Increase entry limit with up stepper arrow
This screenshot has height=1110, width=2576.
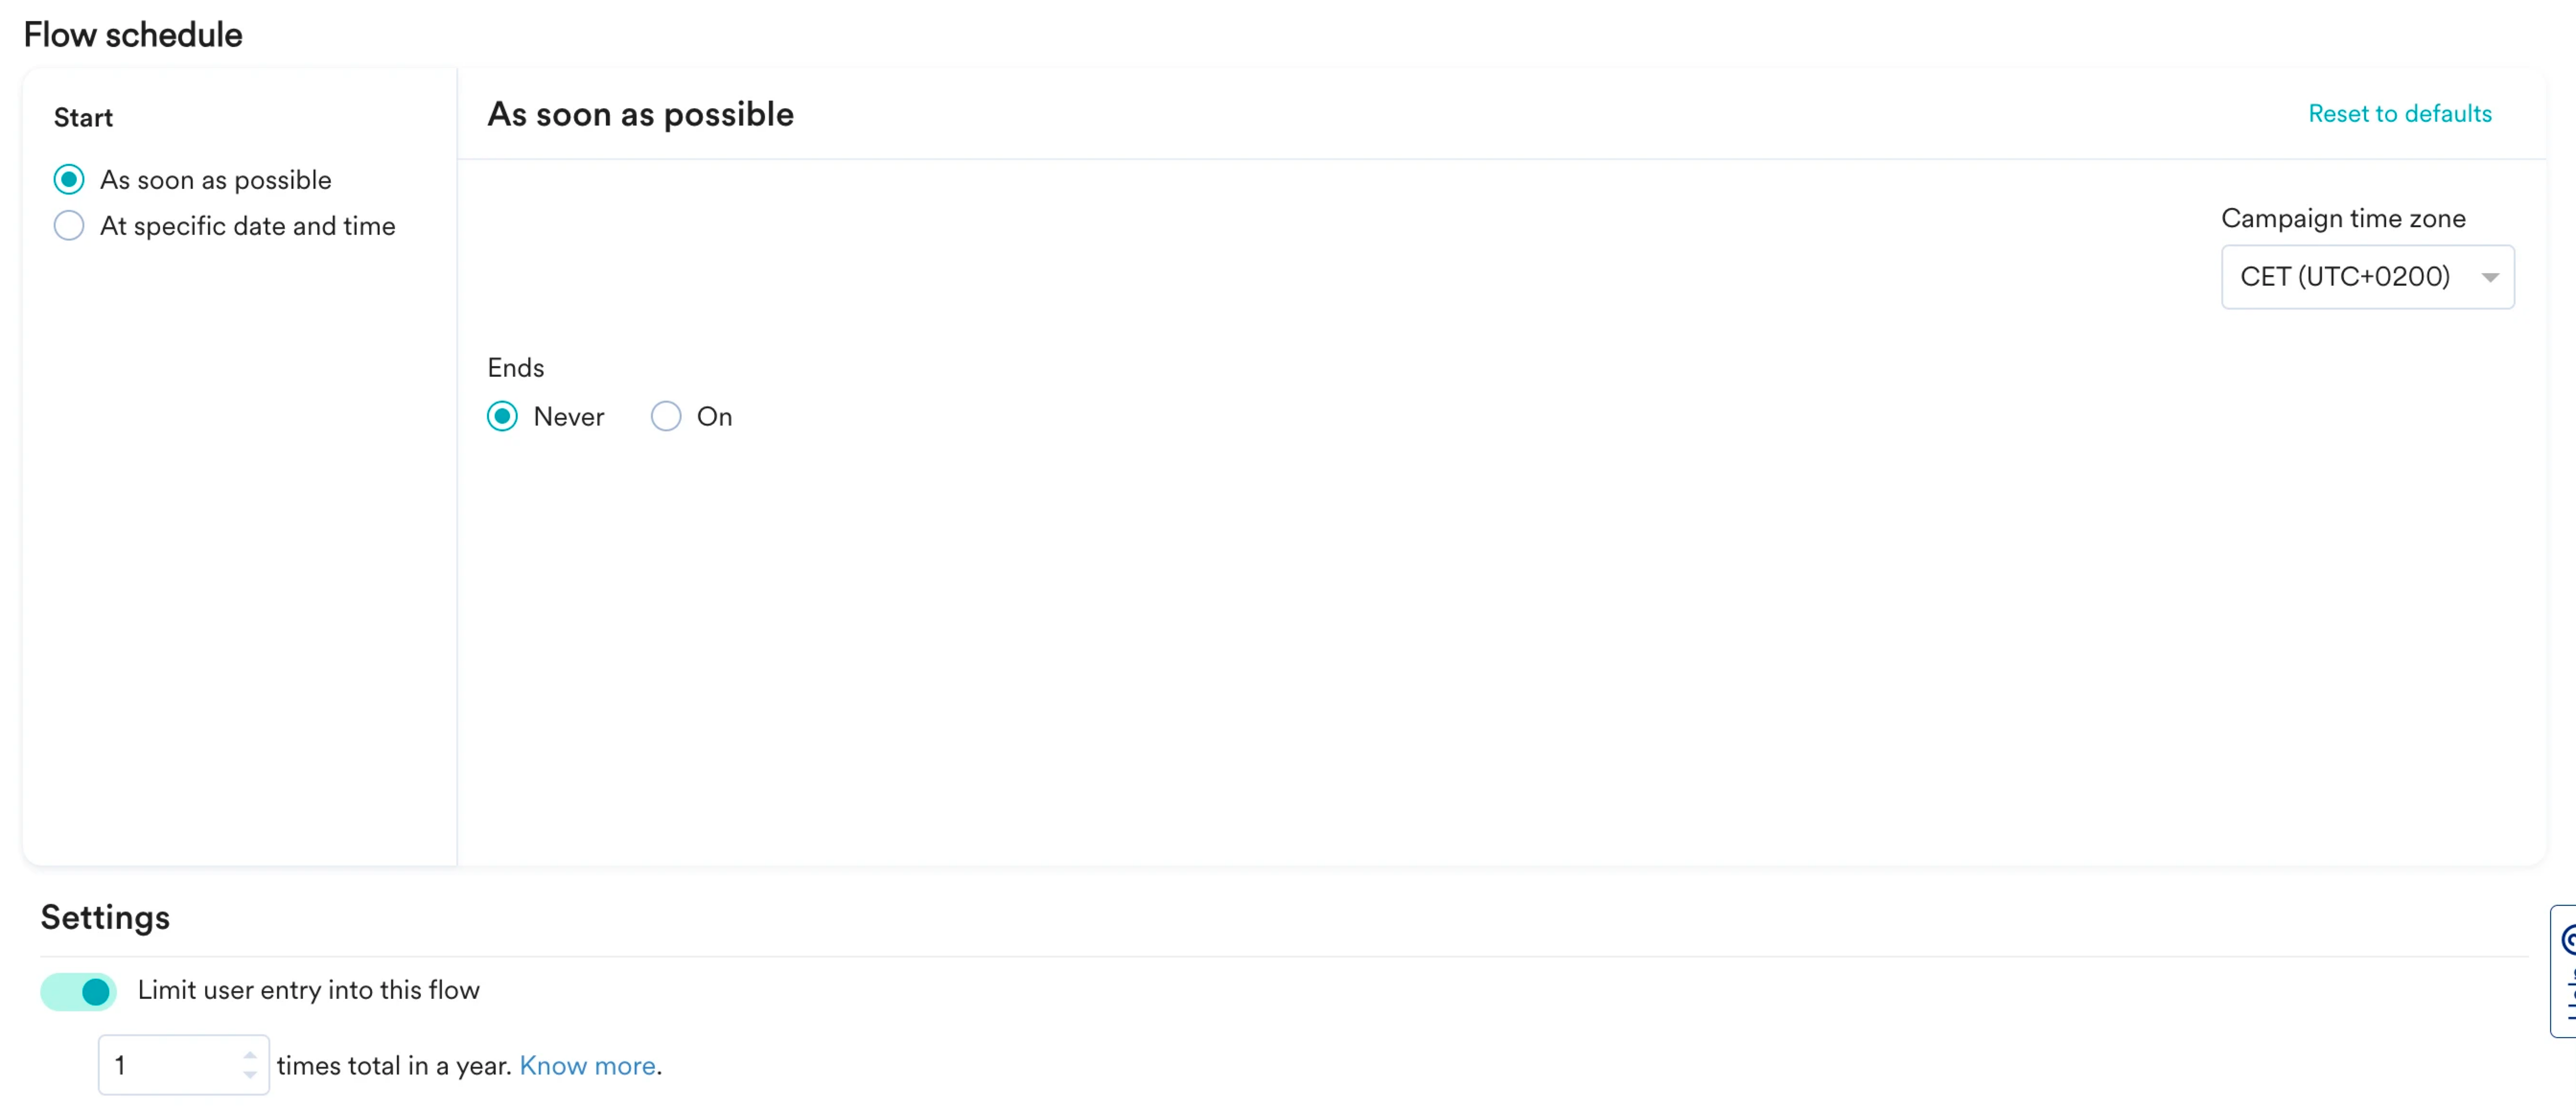tap(250, 1054)
